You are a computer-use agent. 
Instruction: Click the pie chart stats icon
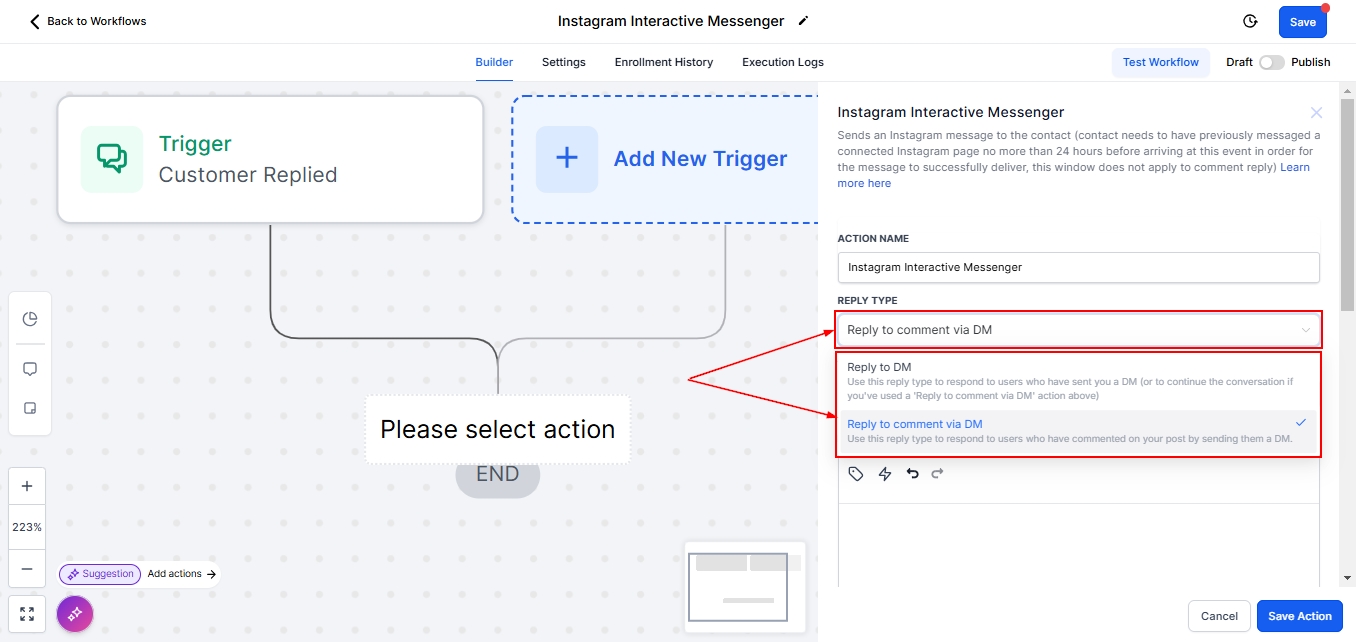30,319
